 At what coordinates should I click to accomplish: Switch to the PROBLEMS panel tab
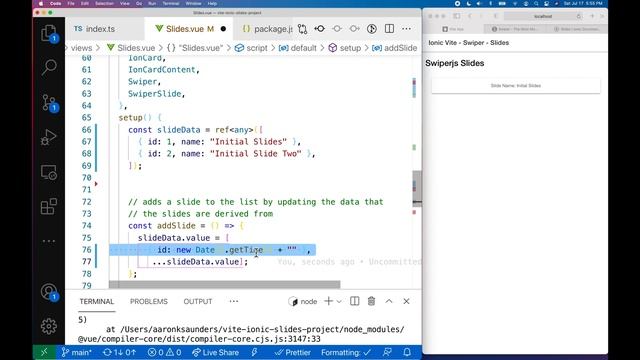click(x=149, y=301)
